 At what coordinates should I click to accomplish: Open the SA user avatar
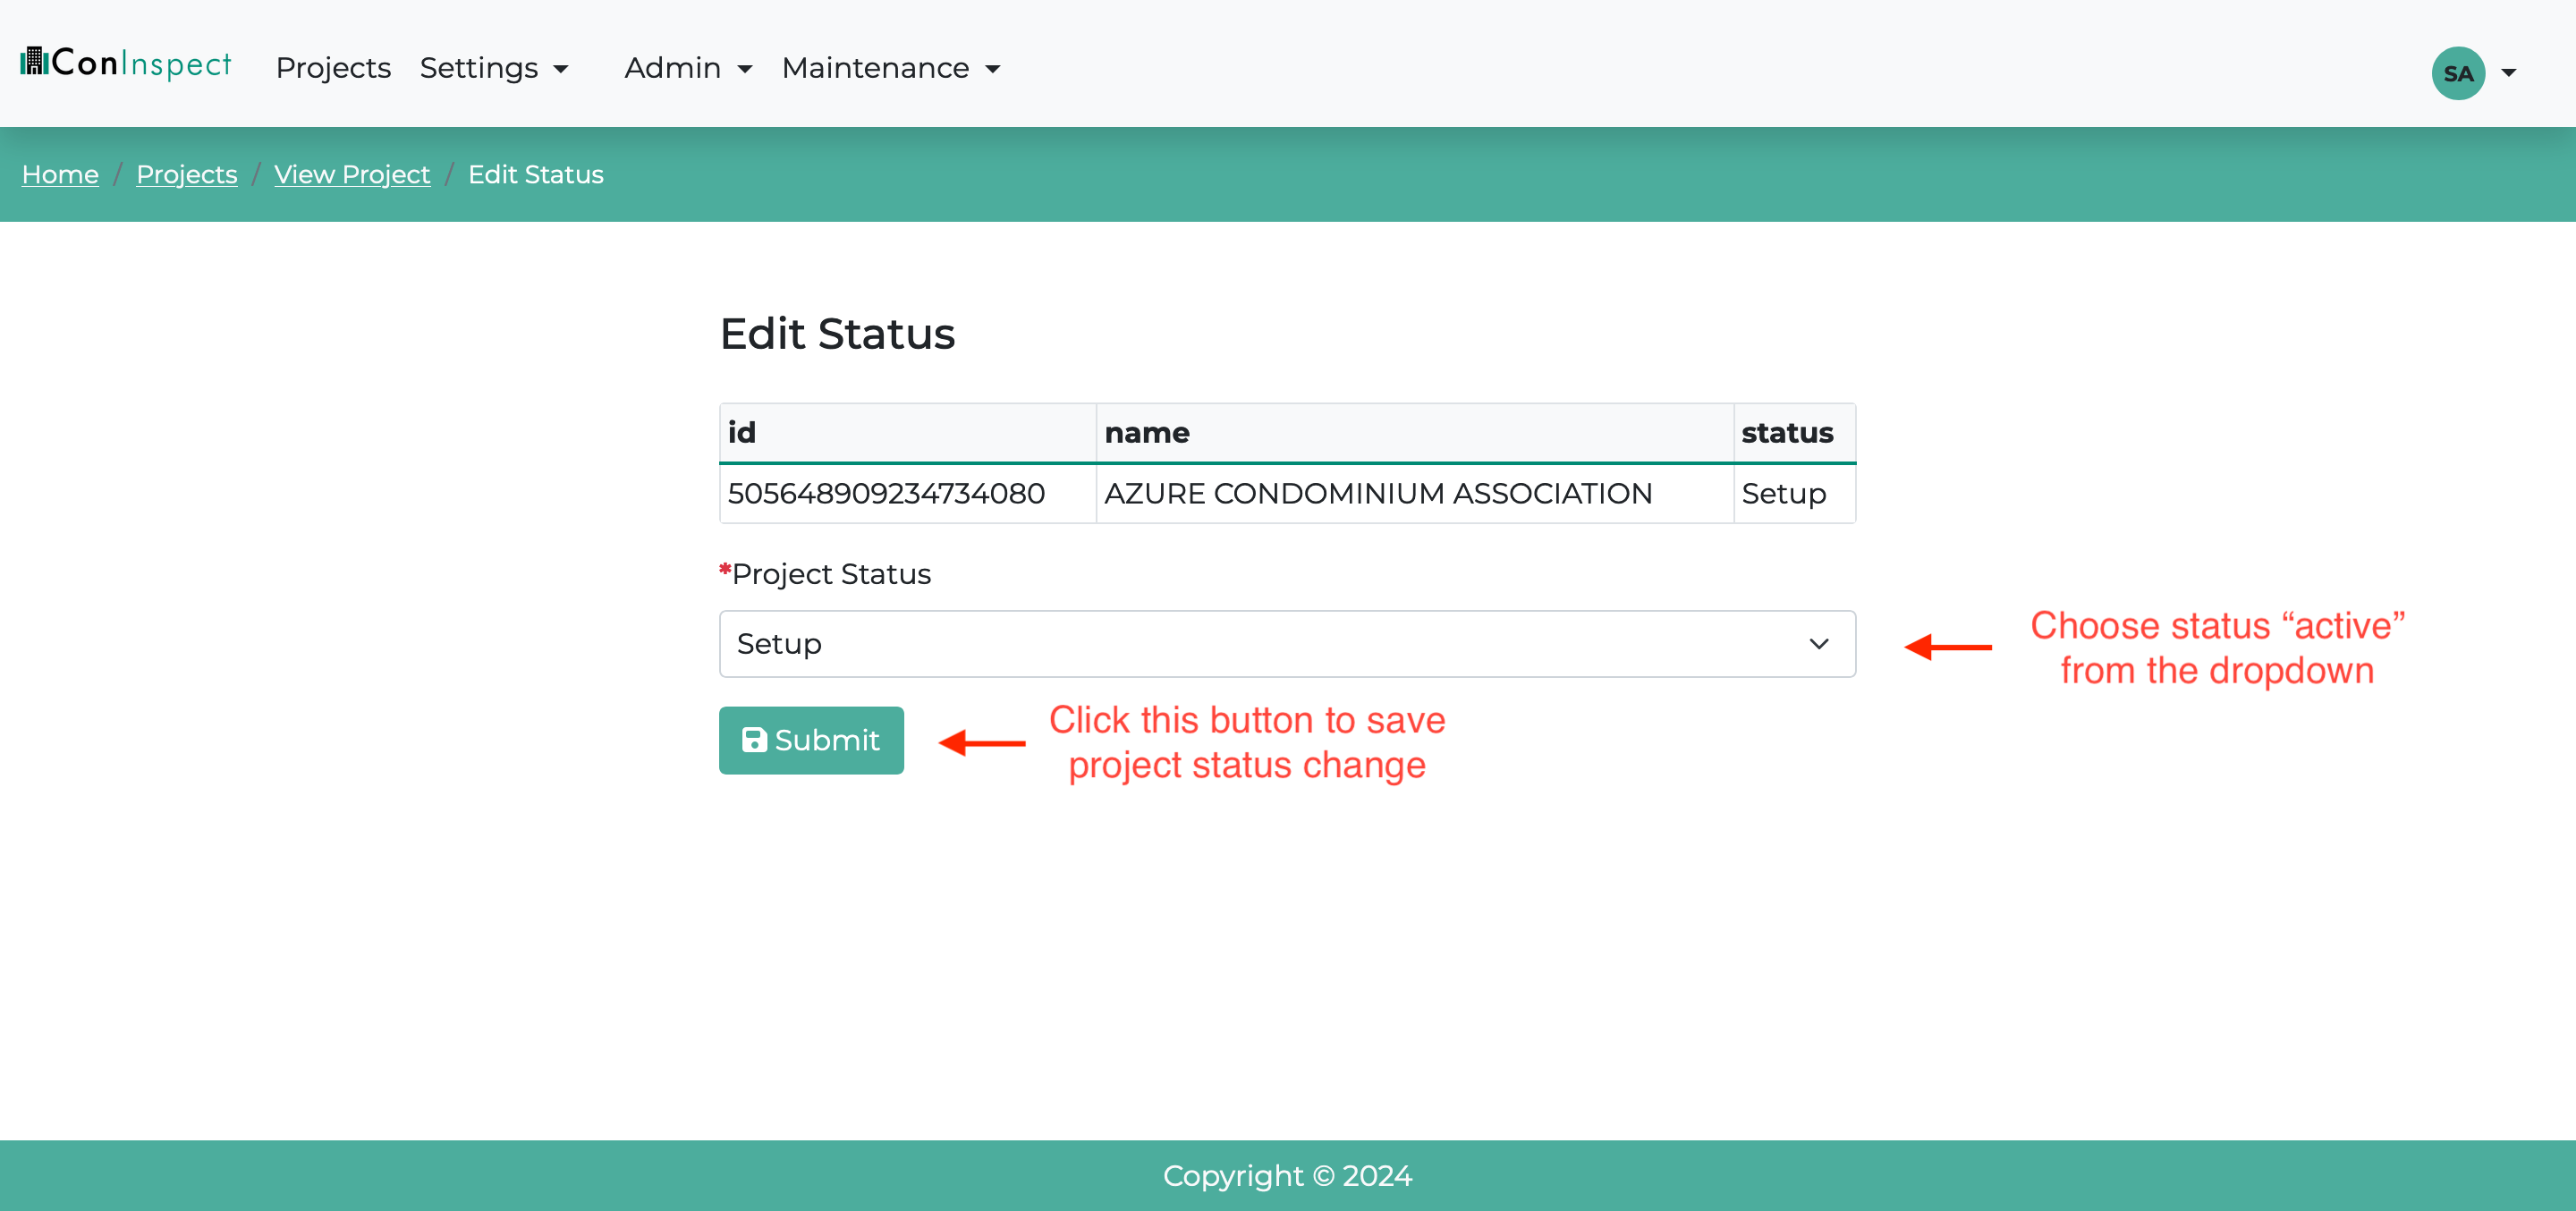point(2458,73)
